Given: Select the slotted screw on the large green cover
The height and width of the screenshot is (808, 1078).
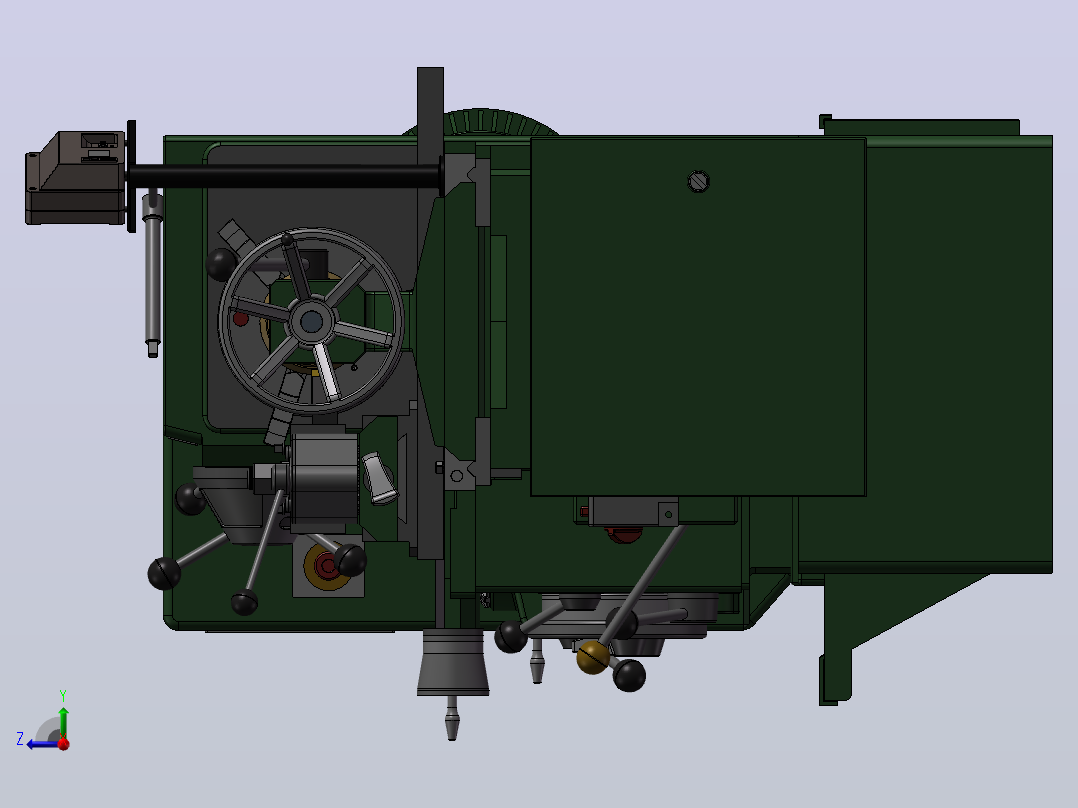Looking at the screenshot, I should click(698, 182).
